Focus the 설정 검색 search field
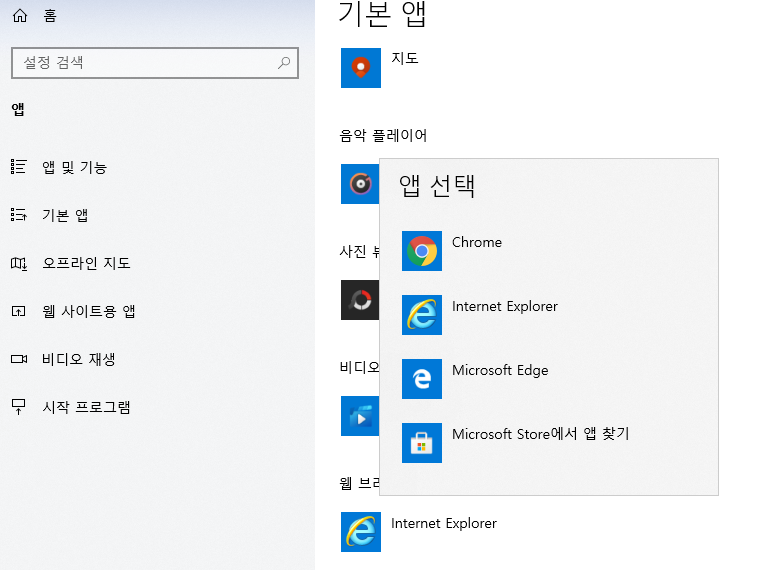 [x=155, y=63]
